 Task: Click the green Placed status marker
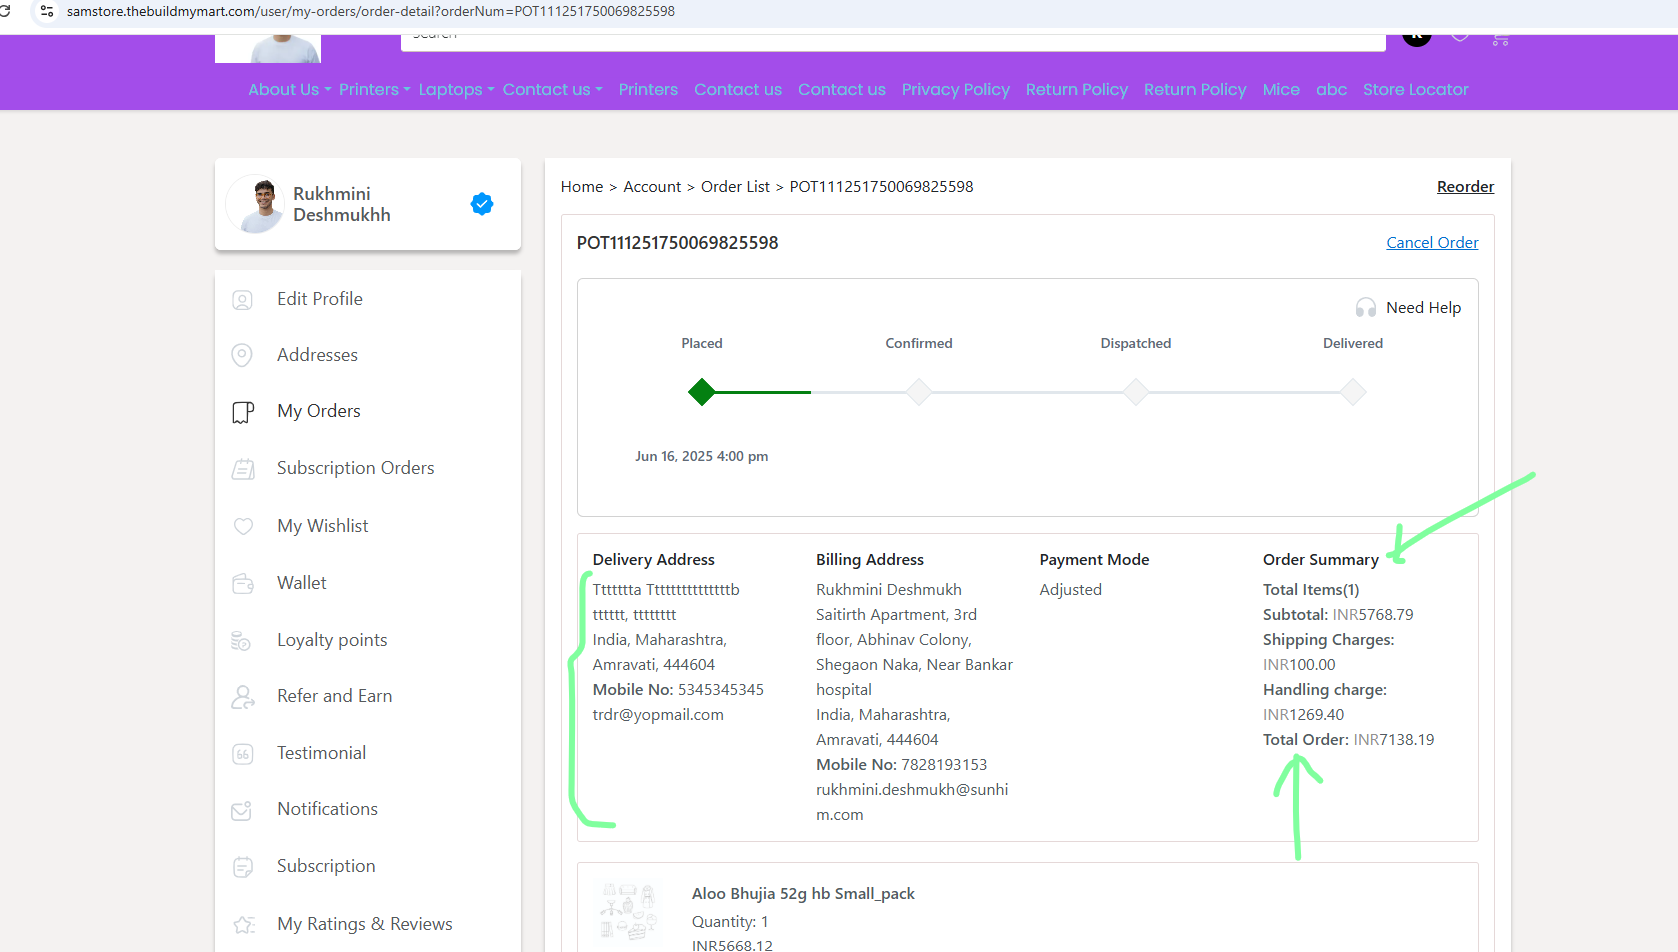click(x=702, y=392)
